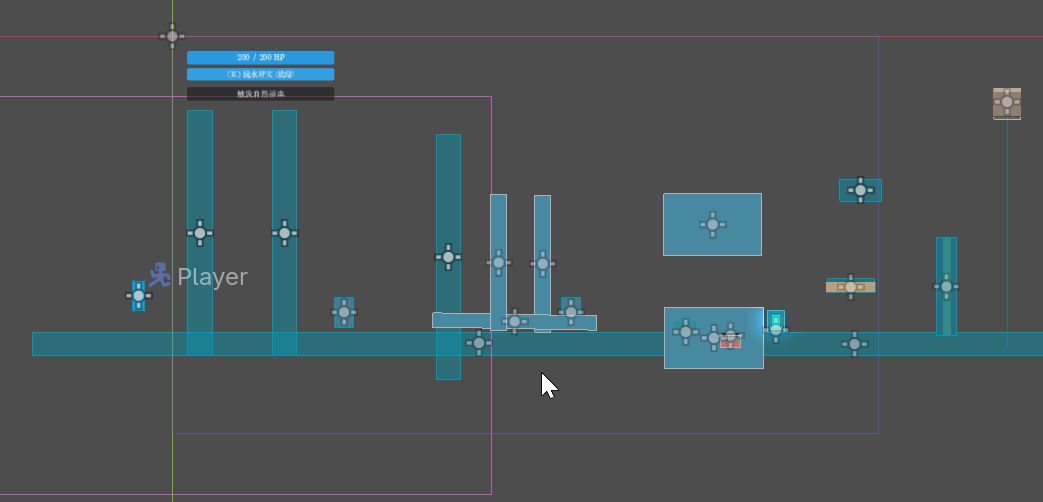Select the second tall teal pillar's pivot gizmo
The image size is (1043, 502).
click(285, 233)
